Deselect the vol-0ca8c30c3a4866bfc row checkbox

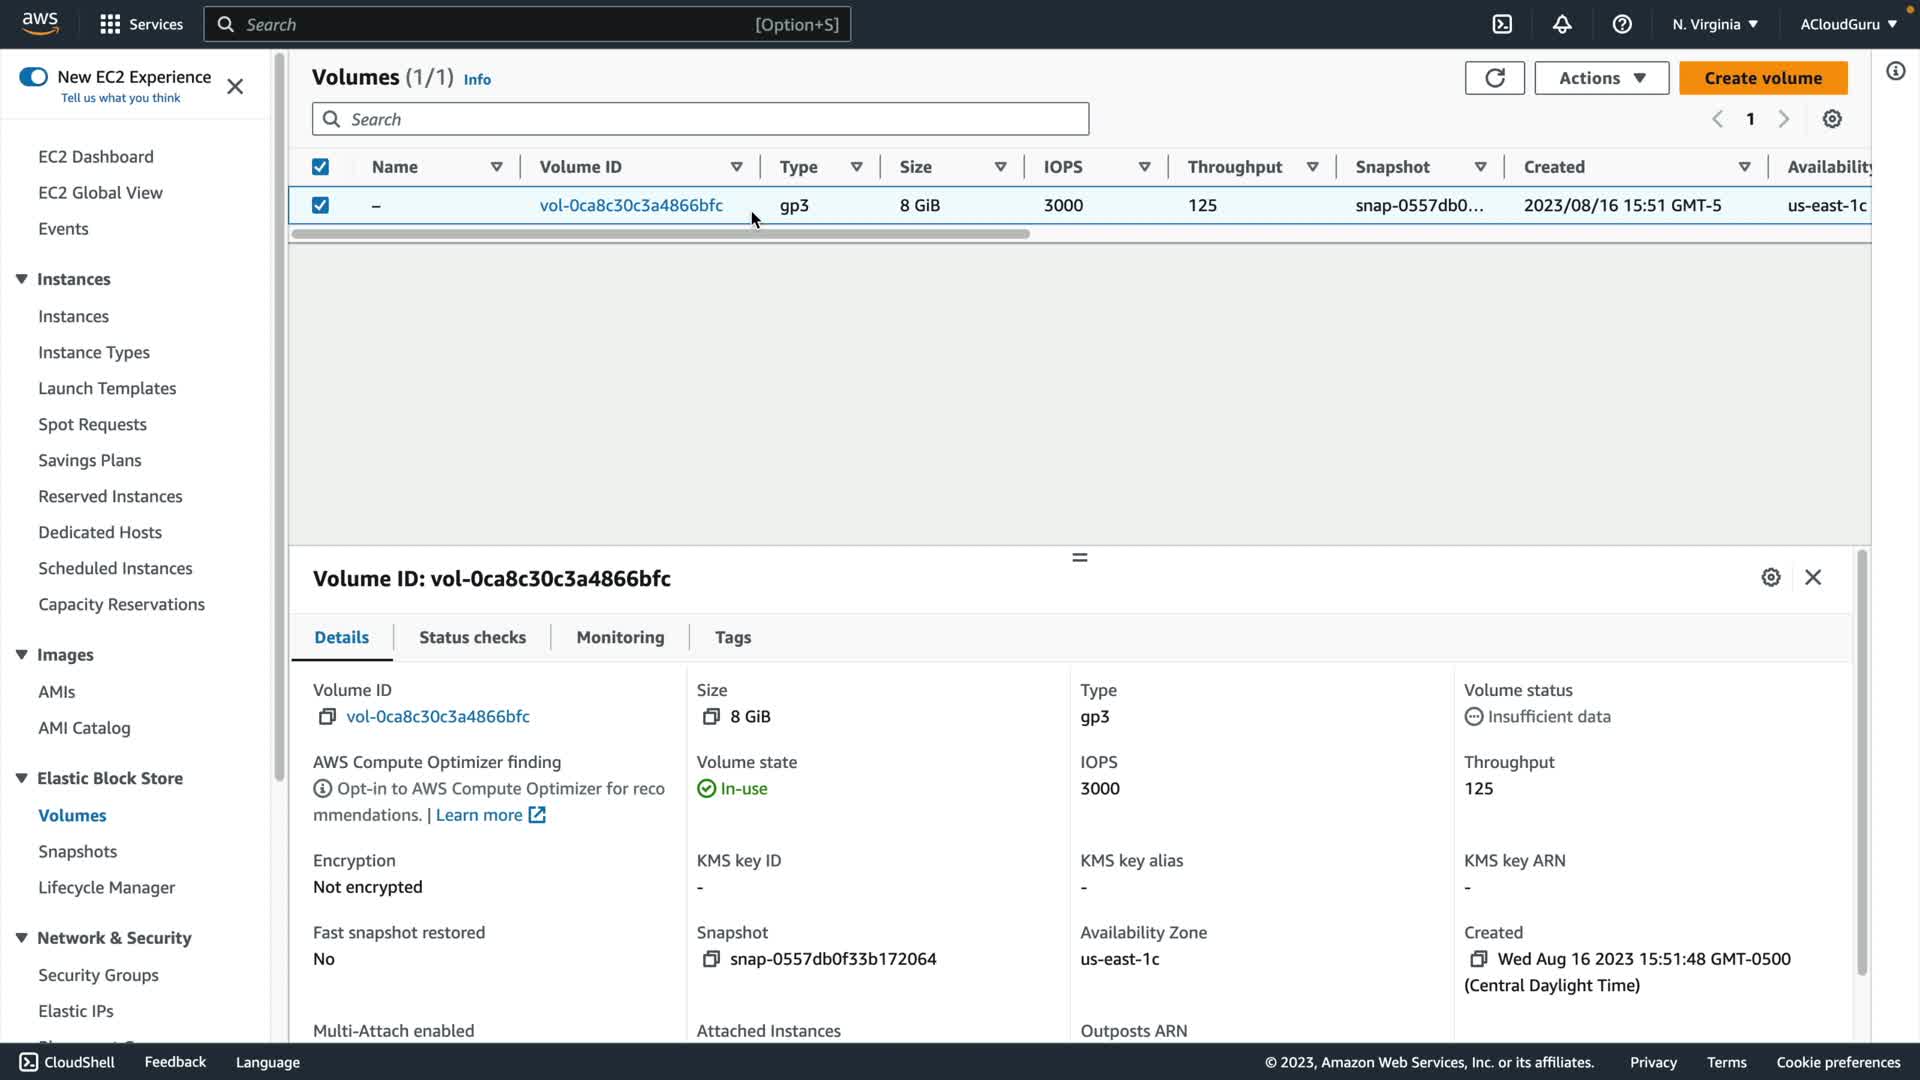[x=320, y=205]
